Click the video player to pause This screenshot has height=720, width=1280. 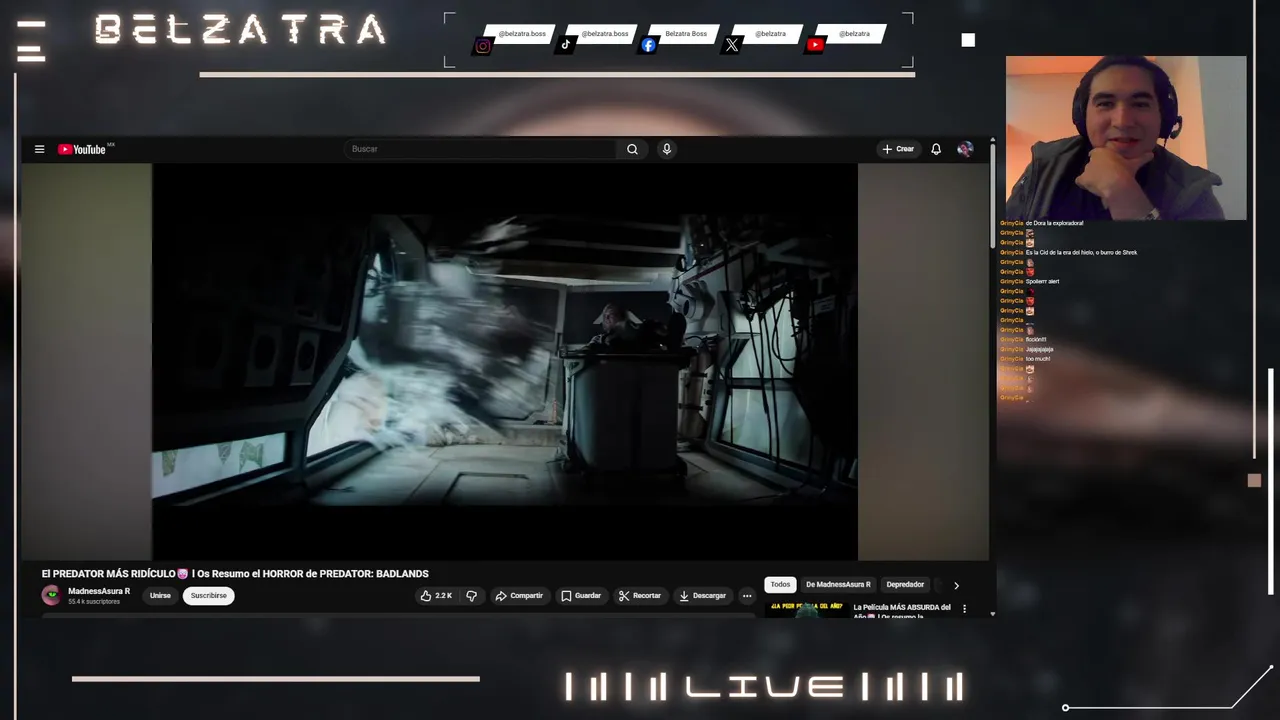[x=504, y=362]
